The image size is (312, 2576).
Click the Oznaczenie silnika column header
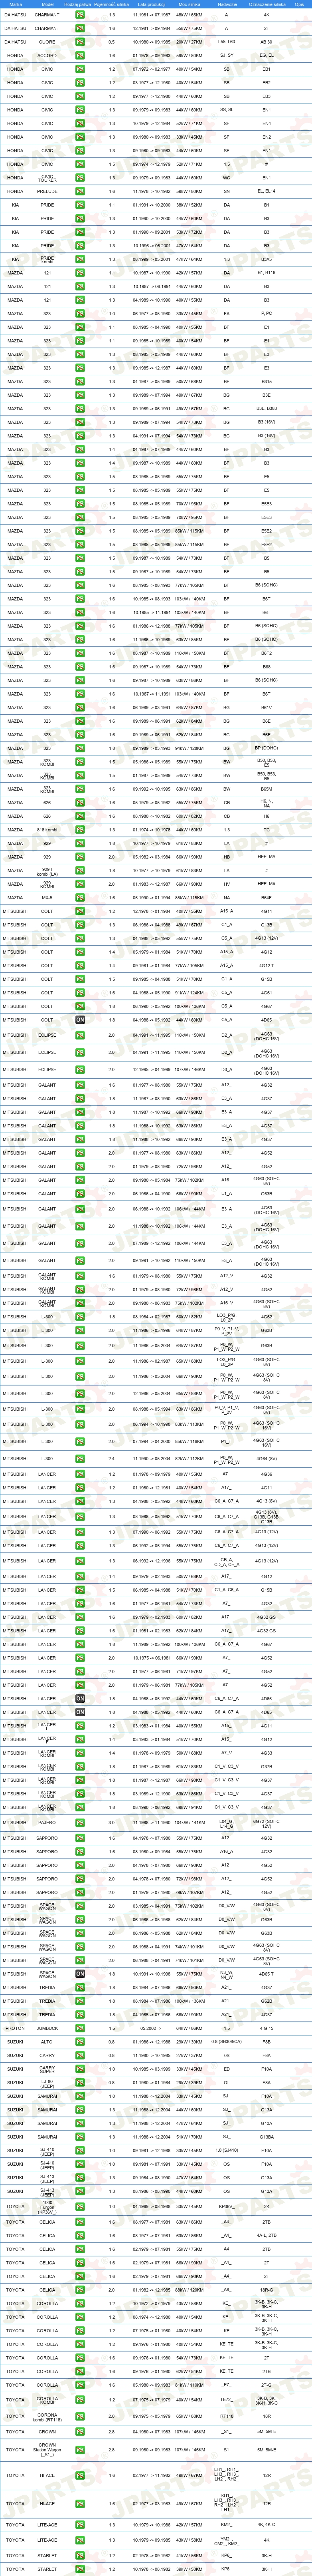(267, 5)
